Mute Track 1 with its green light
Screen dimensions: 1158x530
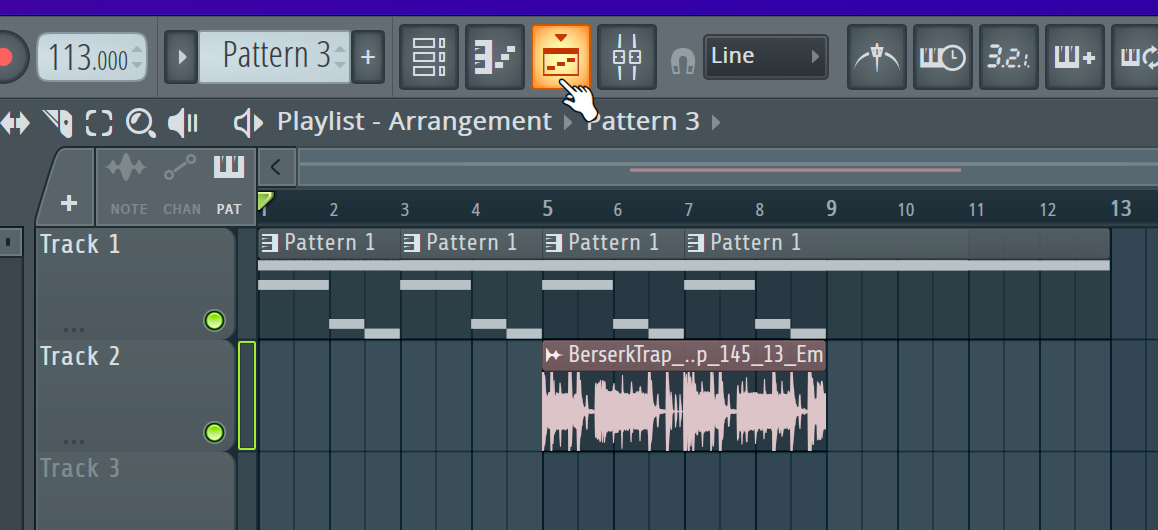(214, 321)
